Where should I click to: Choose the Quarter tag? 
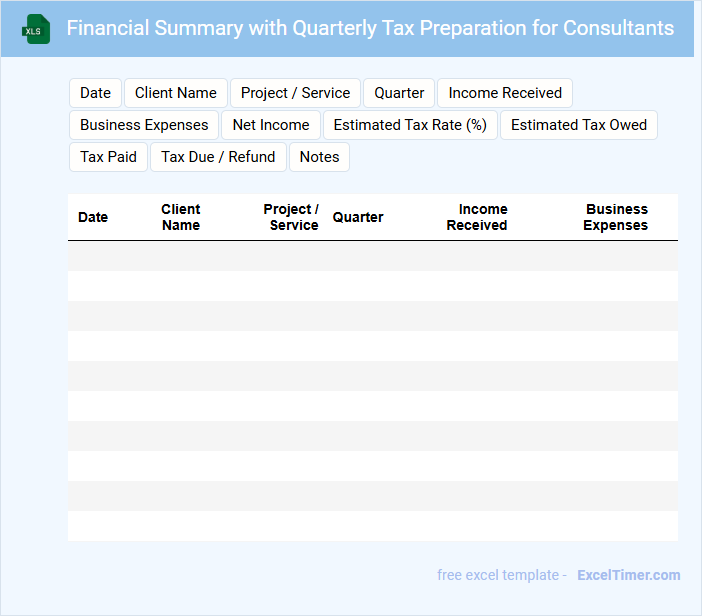pos(399,93)
